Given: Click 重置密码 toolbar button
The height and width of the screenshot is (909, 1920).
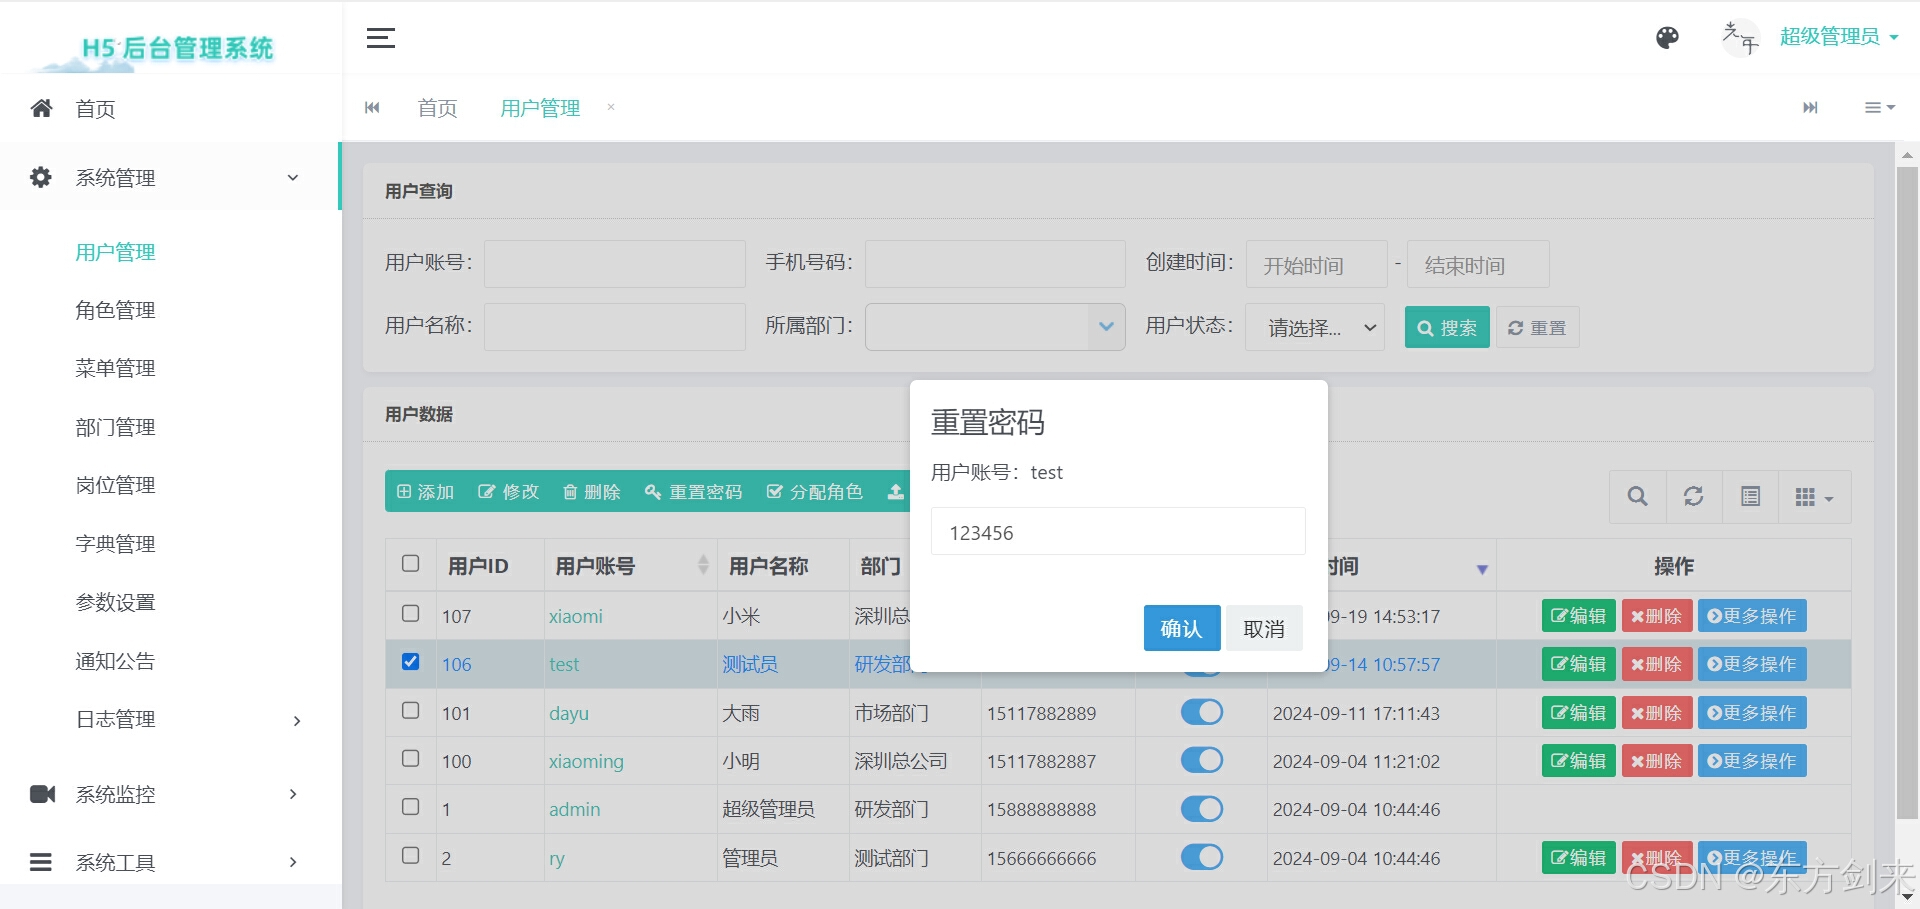Looking at the screenshot, I should 693,492.
